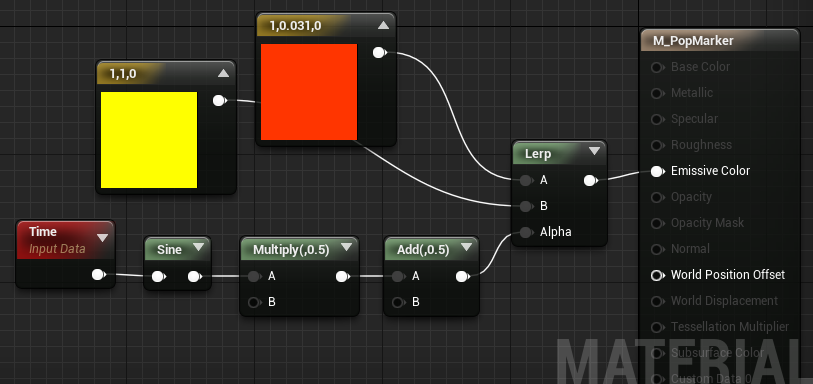813x384 pixels.
Task: Select the Lerp node title
Action: coord(538,154)
